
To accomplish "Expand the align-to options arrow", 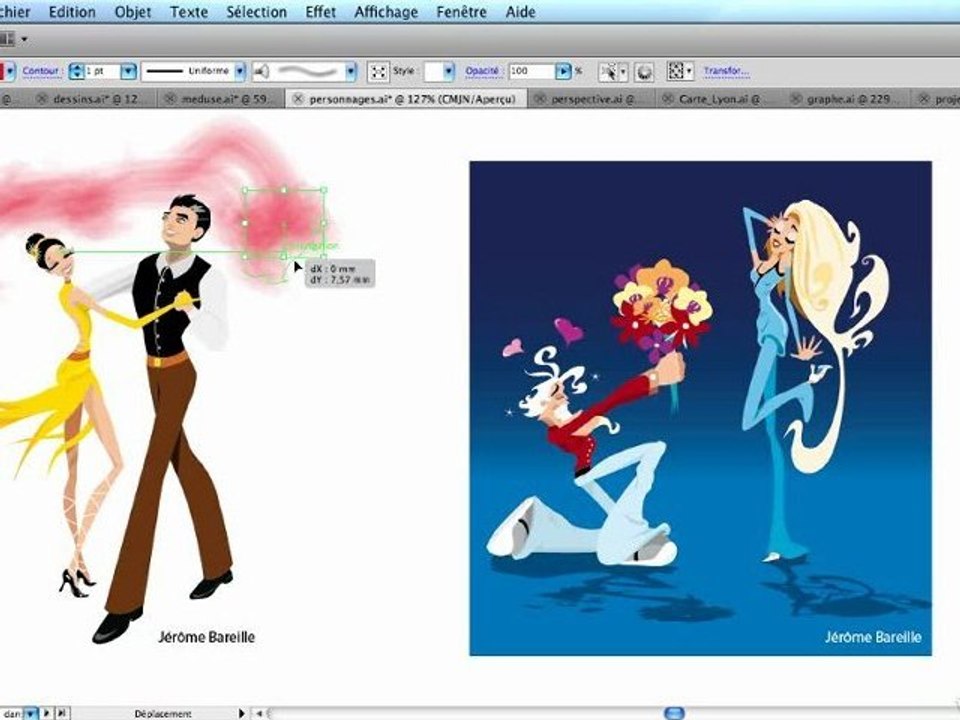I will 689,72.
